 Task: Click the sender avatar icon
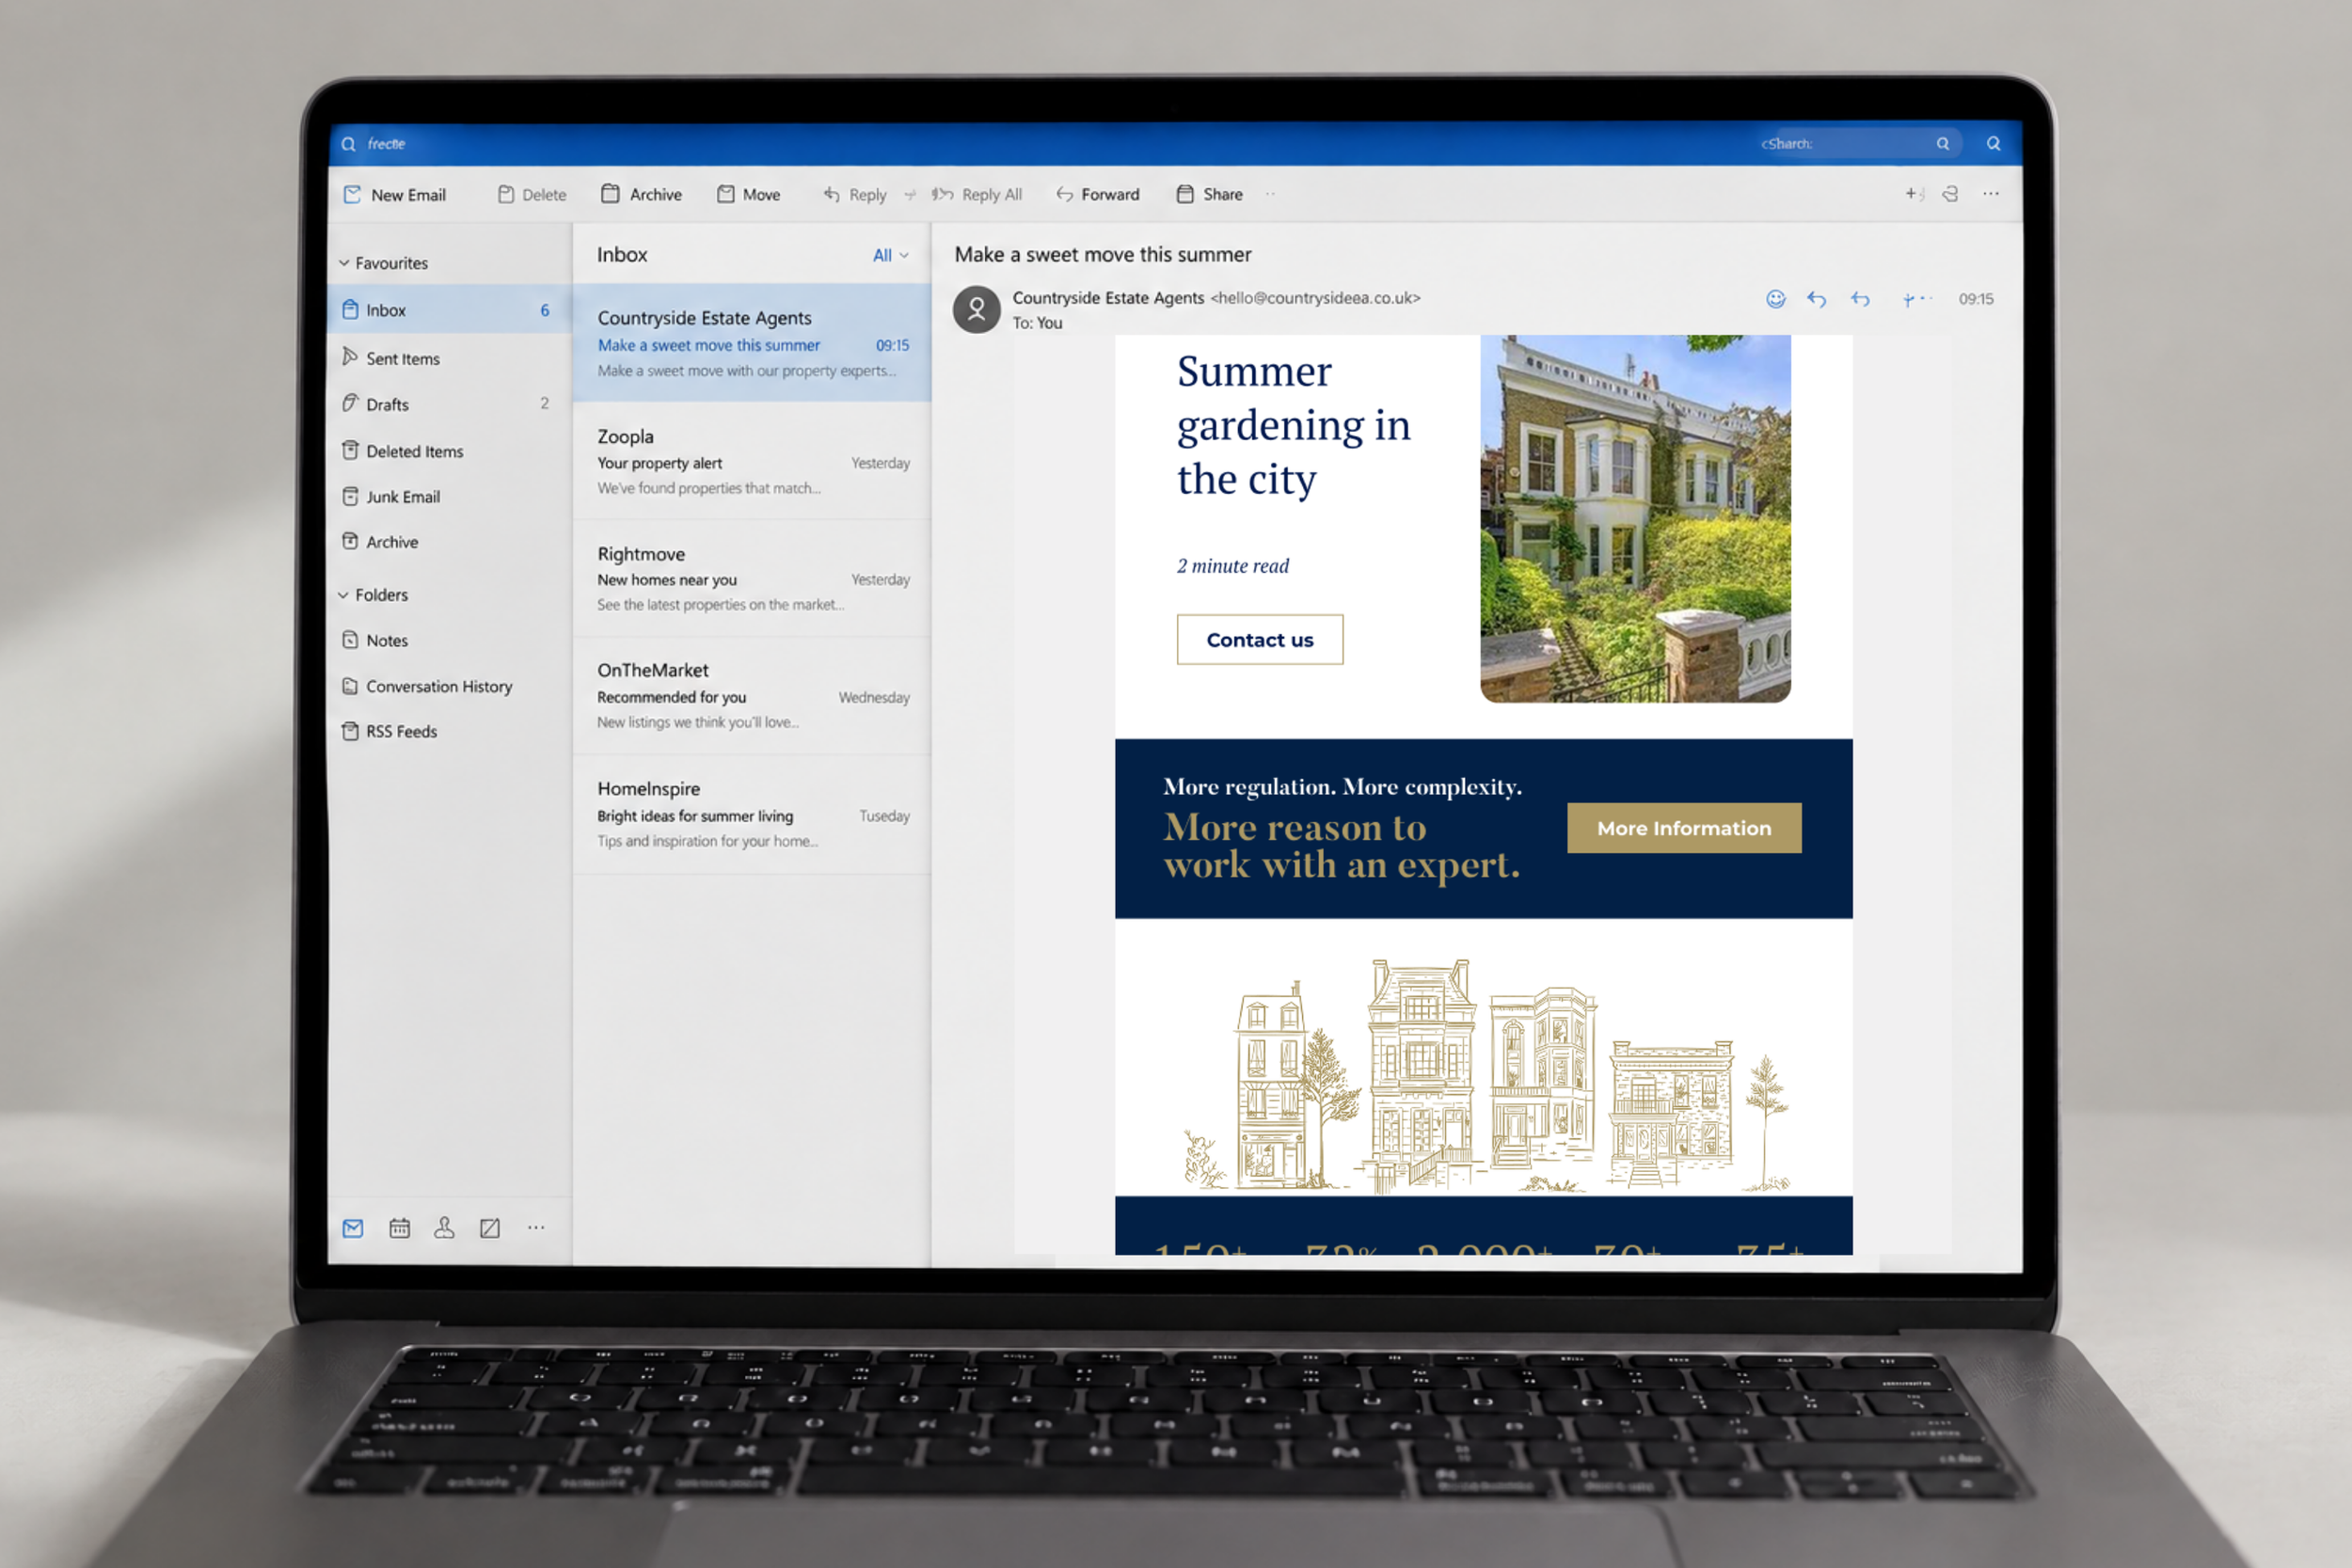(x=977, y=310)
